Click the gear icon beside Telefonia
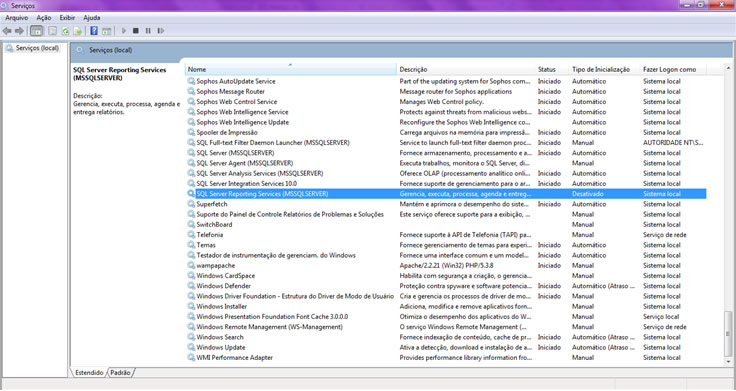The height and width of the screenshot is (391, 736). pyautogui.click(x=191, y=235)
